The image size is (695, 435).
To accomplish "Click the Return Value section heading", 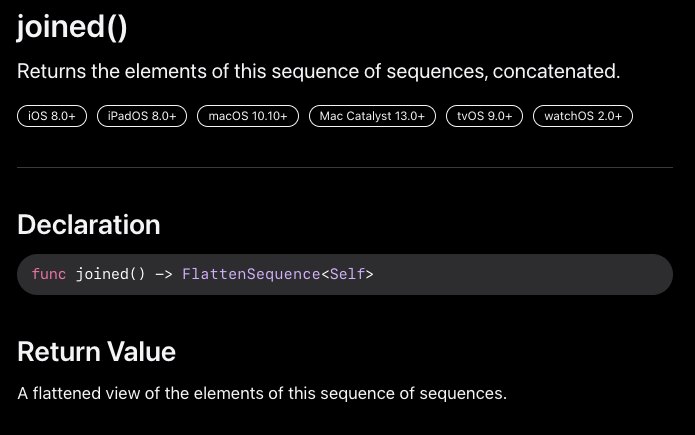I will (97, 351).
